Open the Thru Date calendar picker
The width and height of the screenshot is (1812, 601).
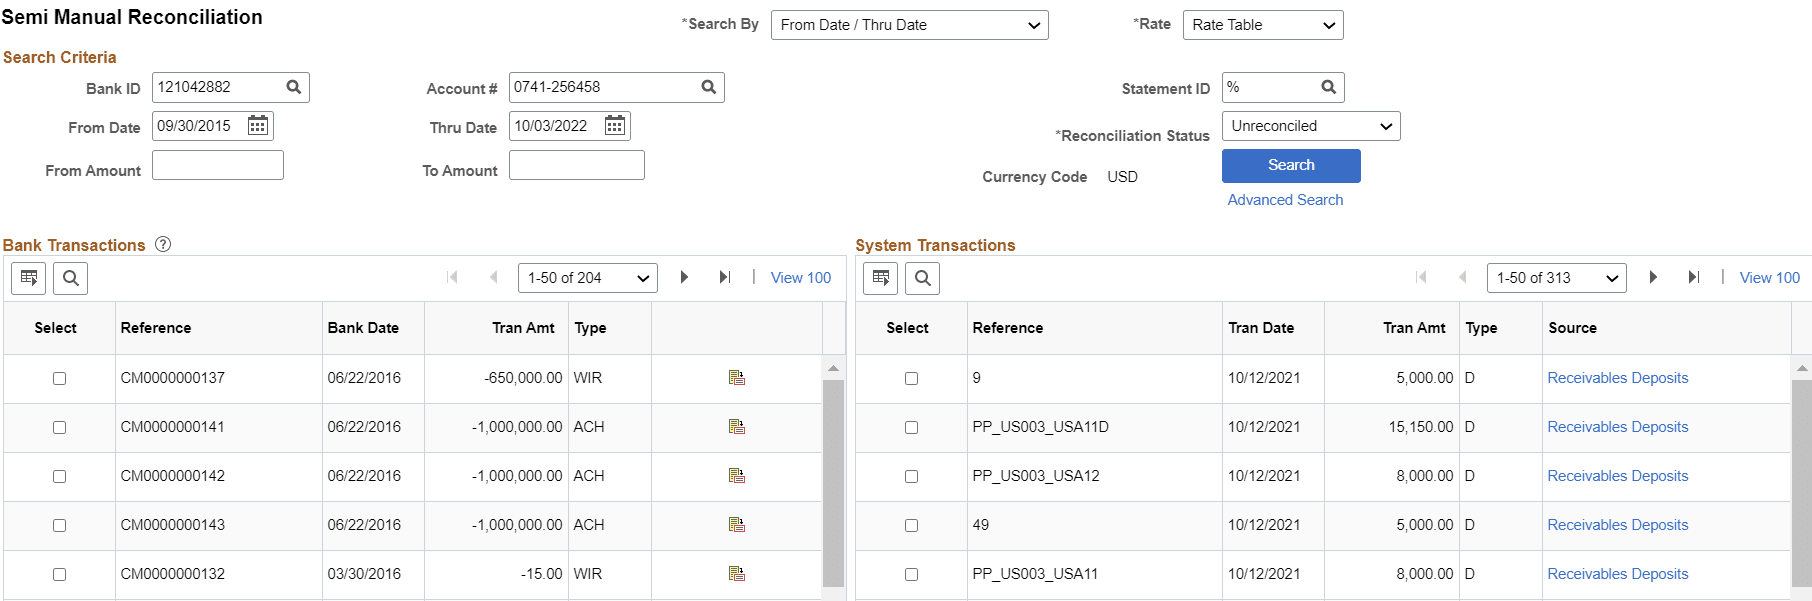pos(615,125)
